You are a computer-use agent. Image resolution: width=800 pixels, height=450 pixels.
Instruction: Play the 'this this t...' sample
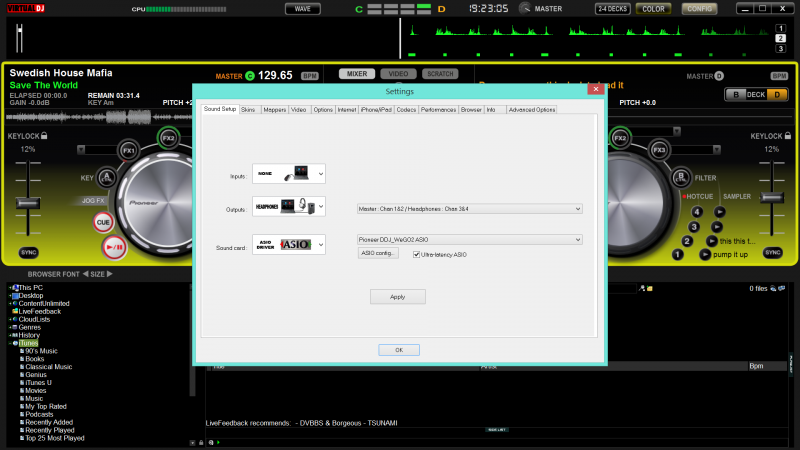712,241
